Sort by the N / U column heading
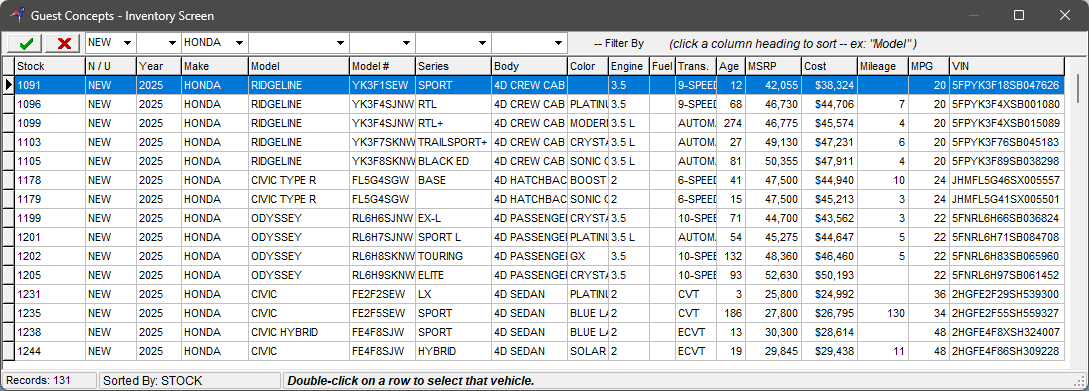This screenshot has height=391, width=1089. (110, 66)
